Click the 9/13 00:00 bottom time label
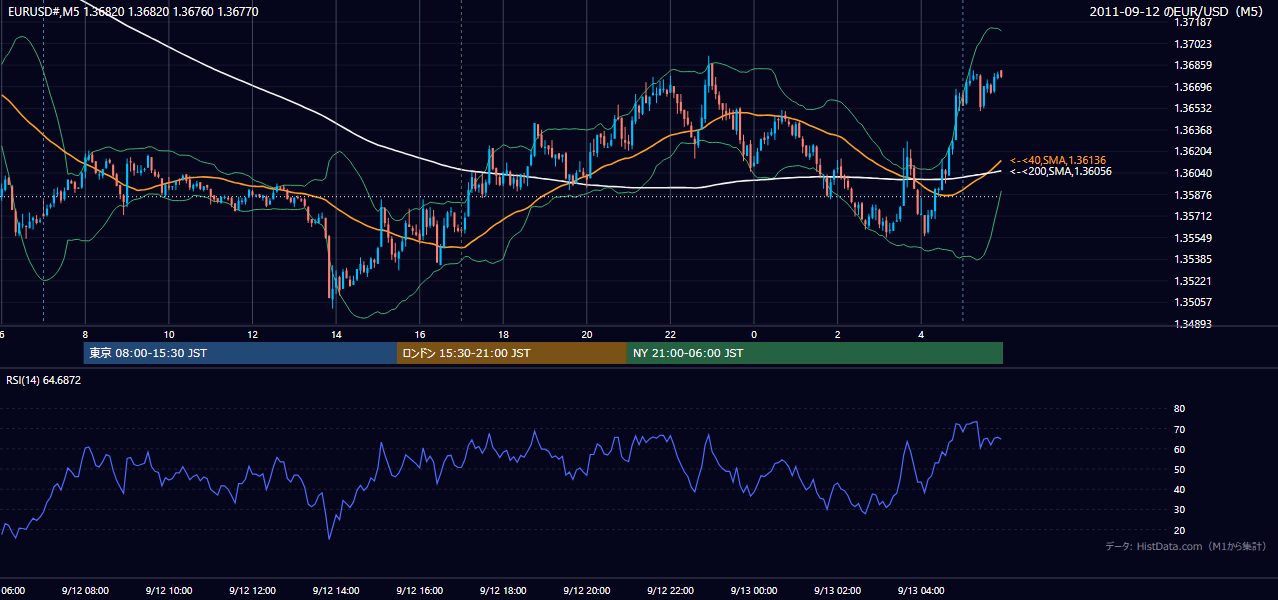This screenshot has width=1278, height=600. click(754, 591)
